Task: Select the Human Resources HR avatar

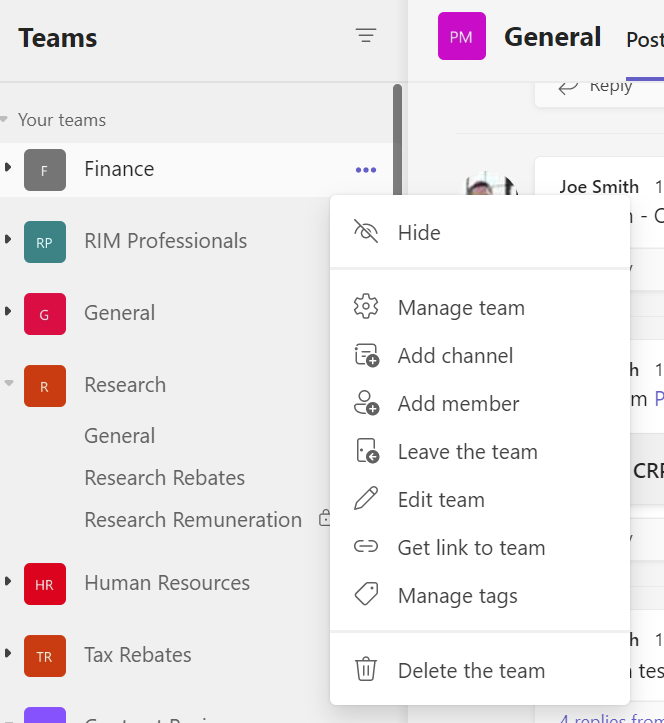Action: (x=45, y=584)
